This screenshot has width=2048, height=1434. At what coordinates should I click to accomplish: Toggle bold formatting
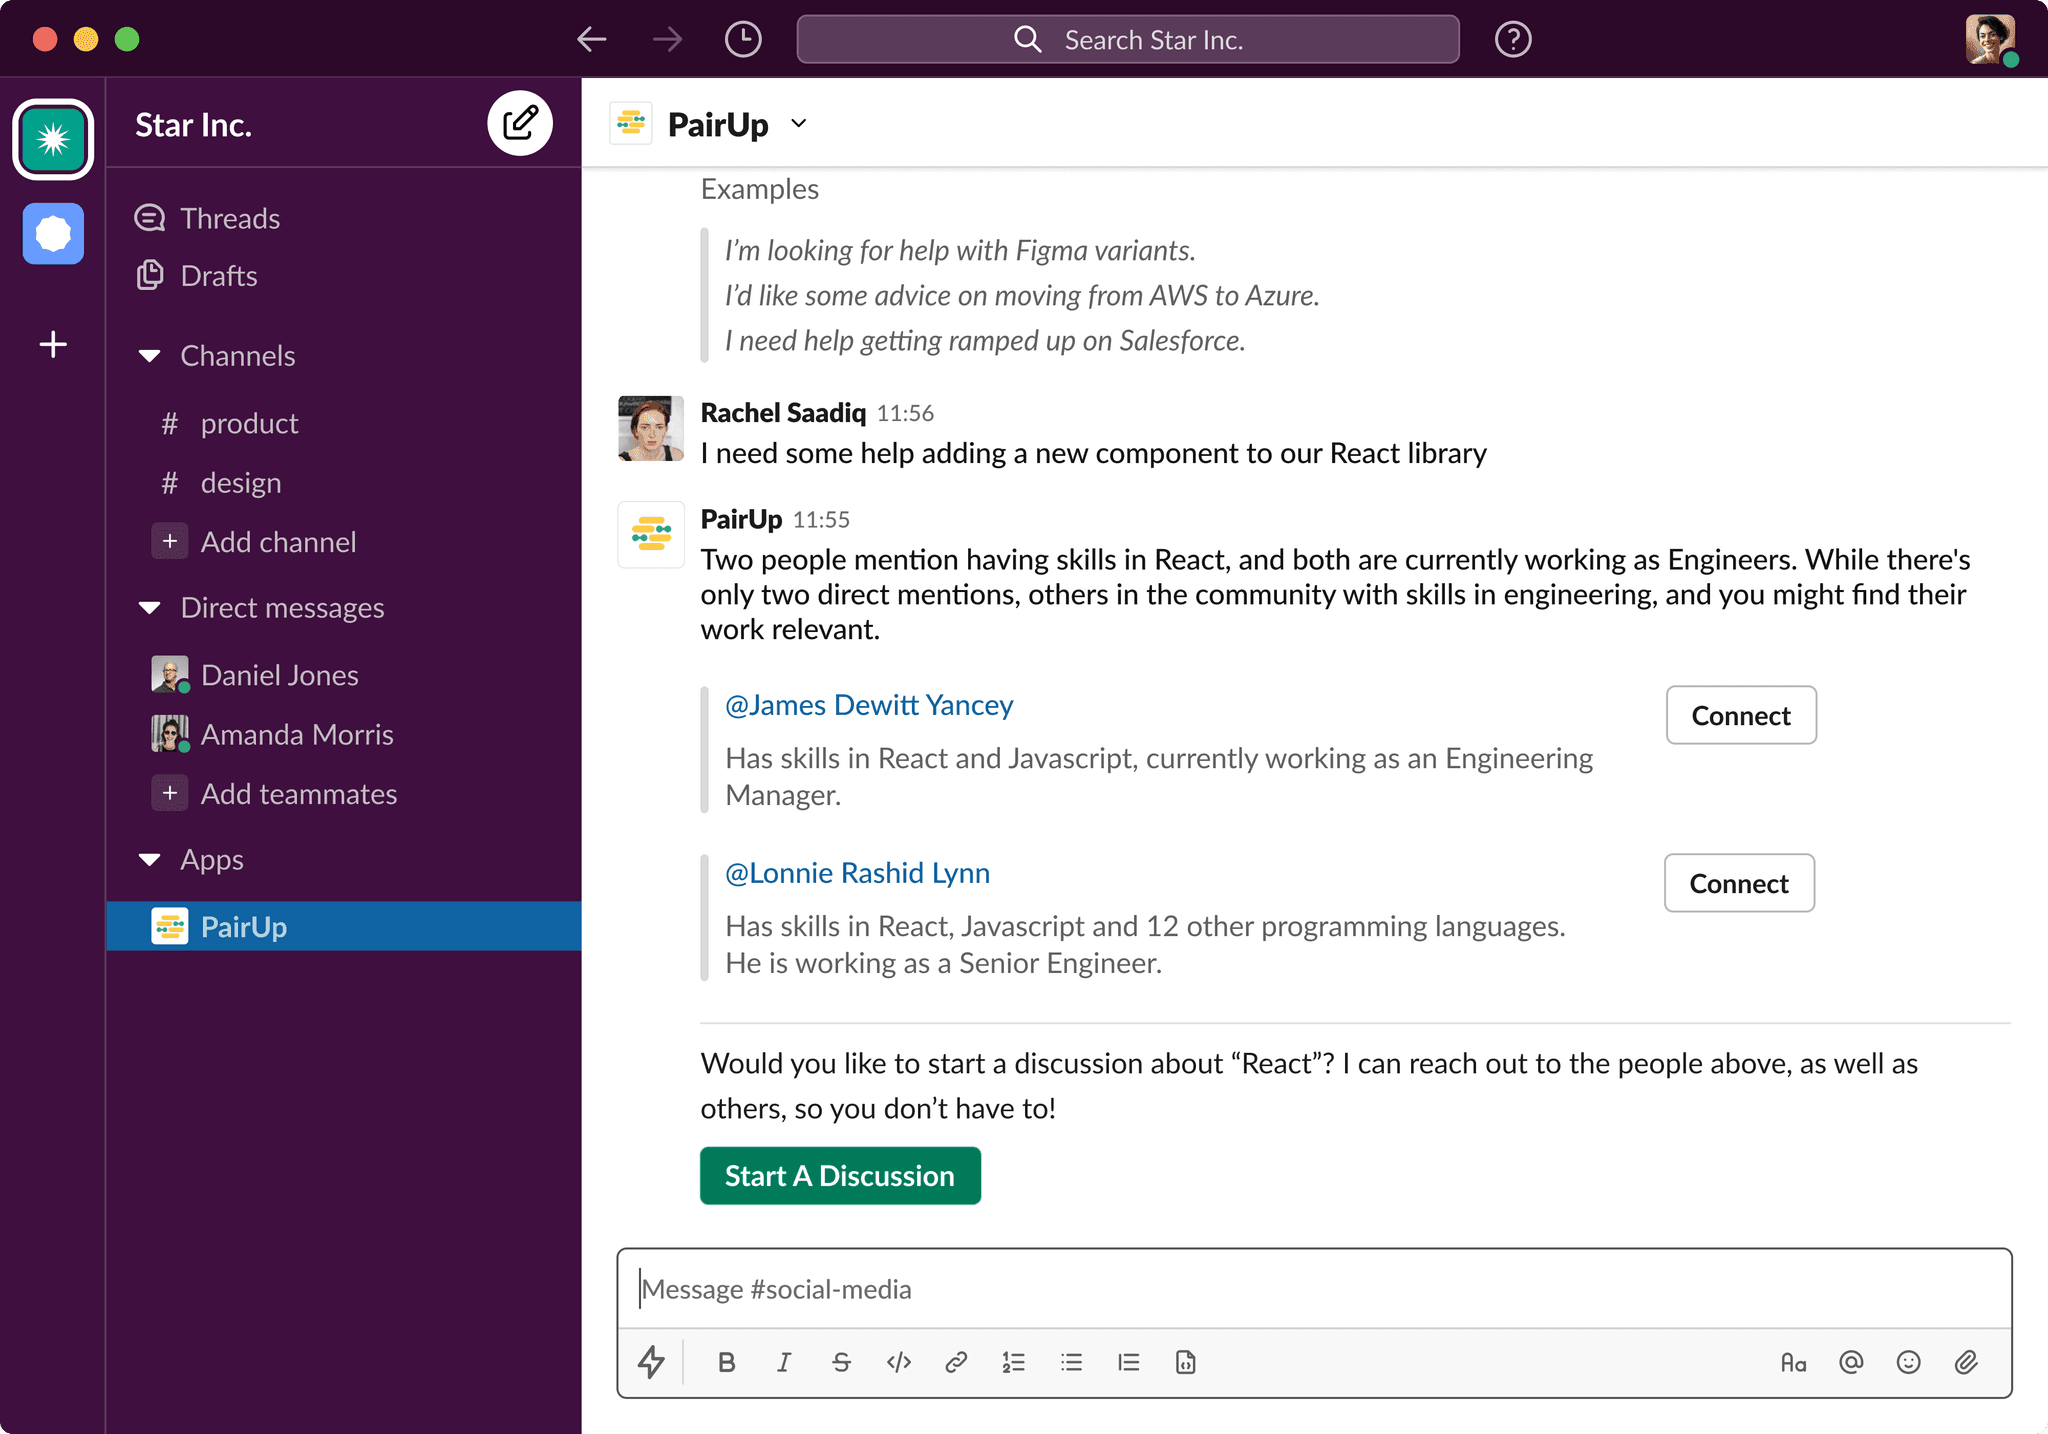[727, 1362]
